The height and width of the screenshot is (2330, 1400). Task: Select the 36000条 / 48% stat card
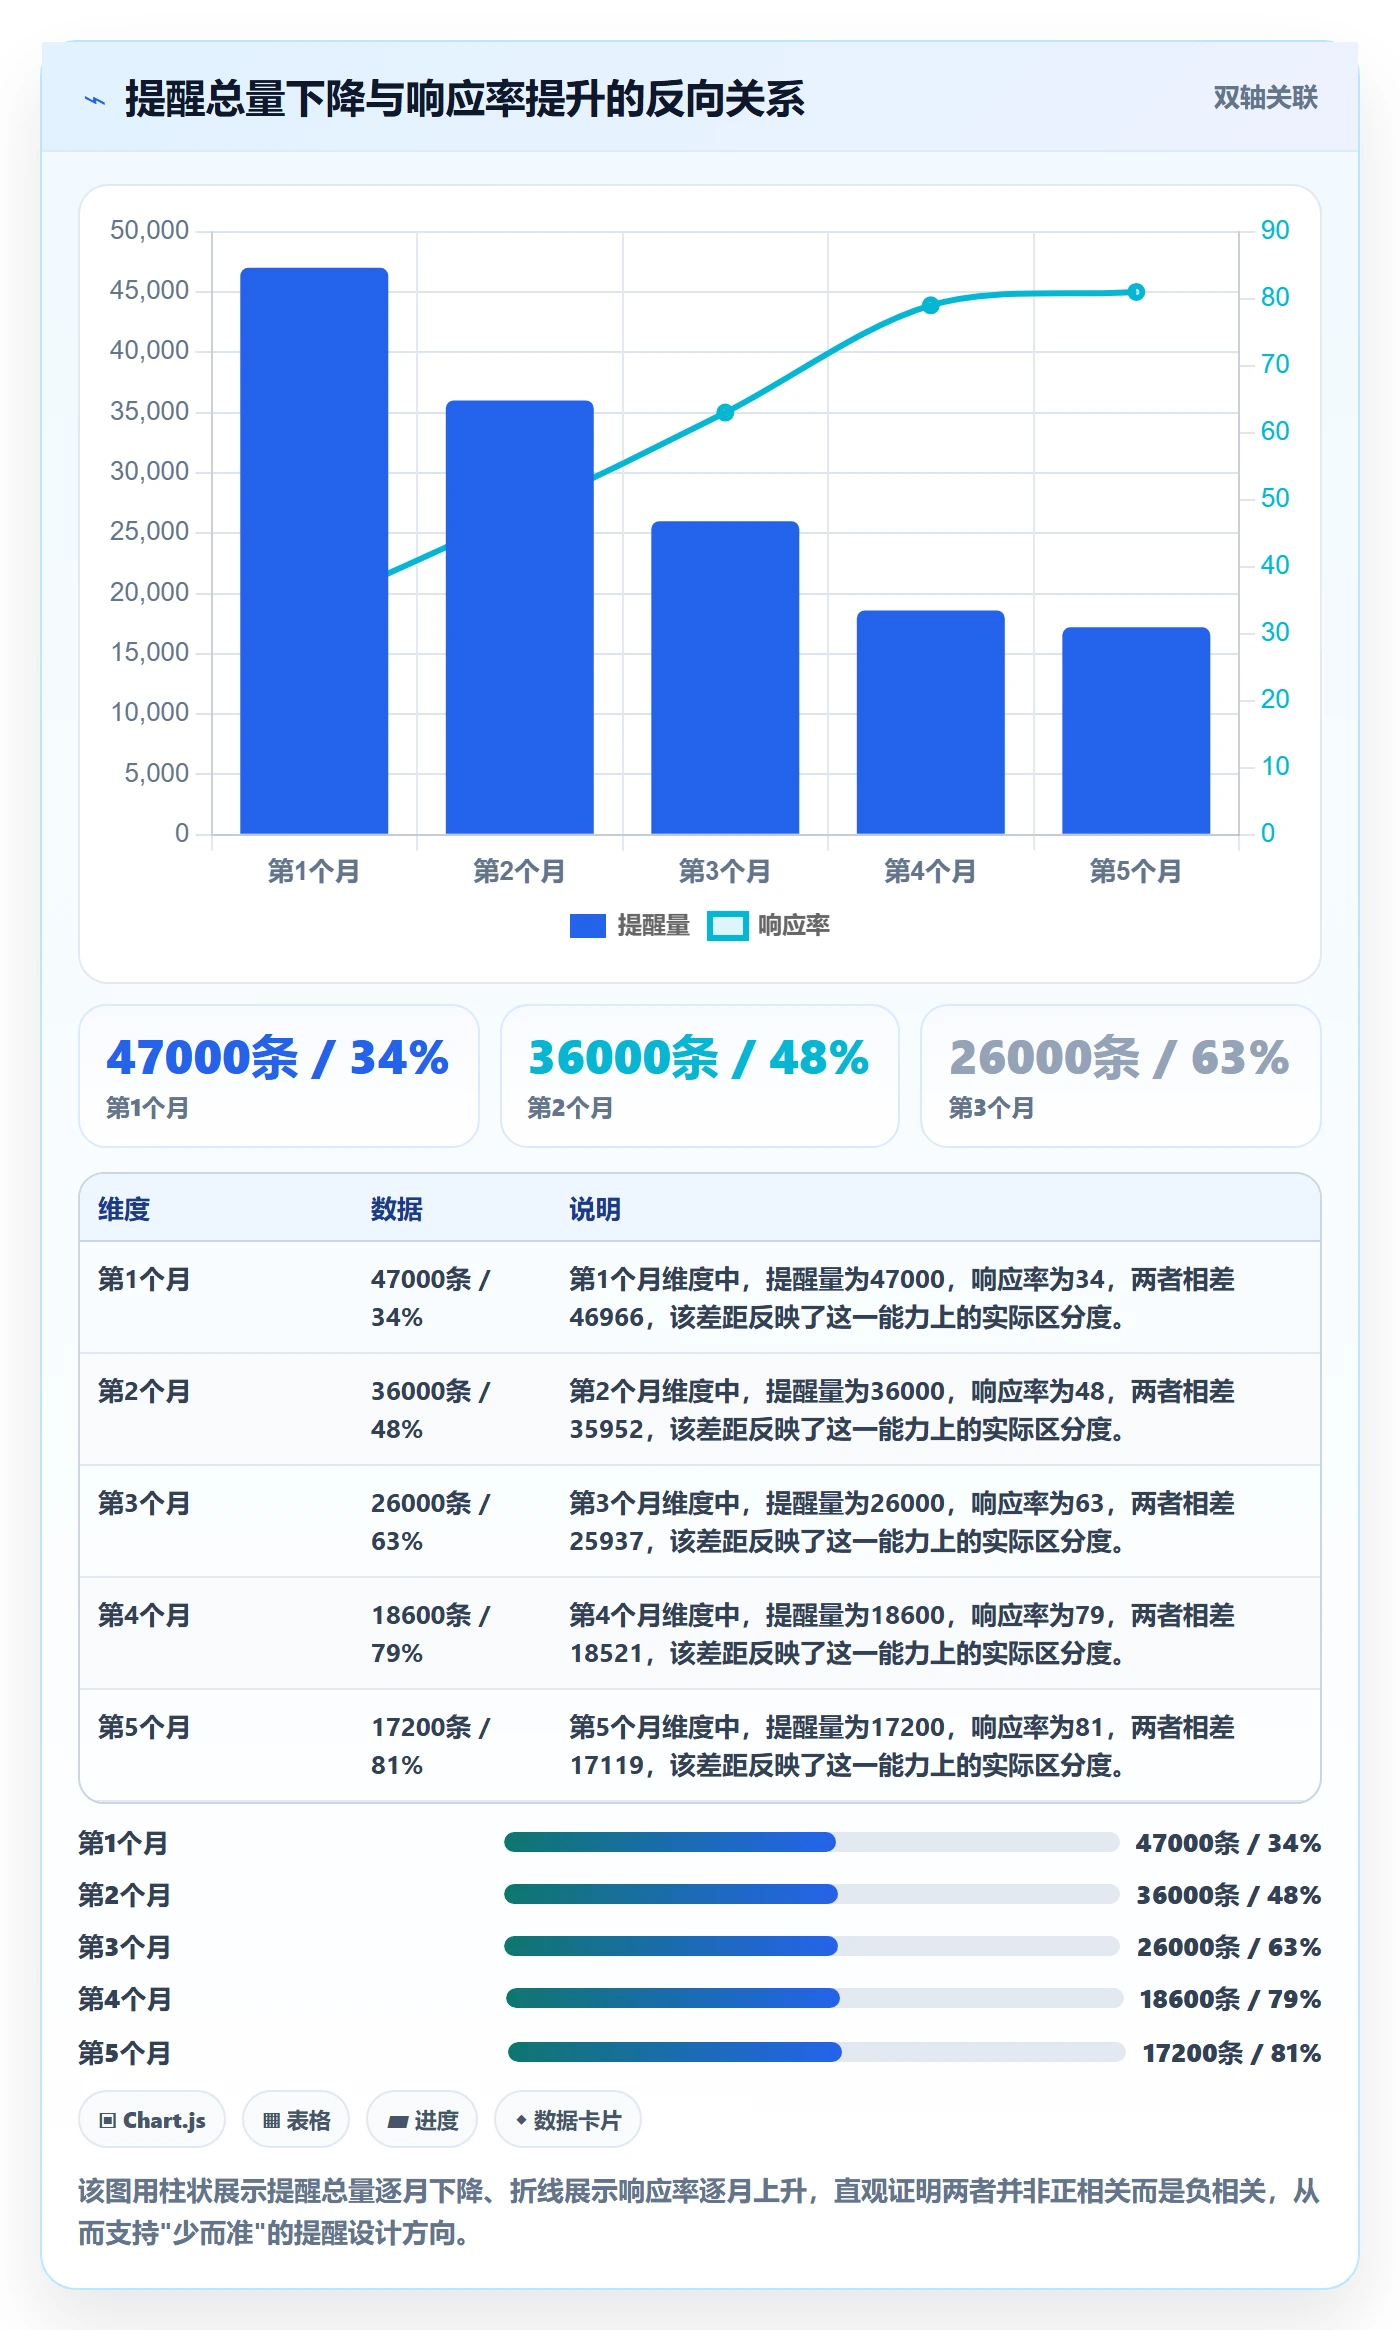pos(700,1076)
